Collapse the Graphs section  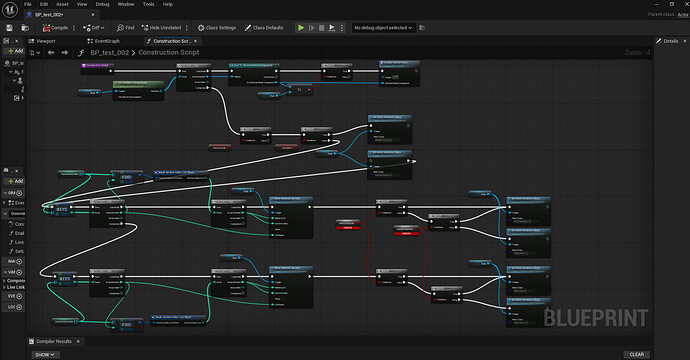[5, 193]
